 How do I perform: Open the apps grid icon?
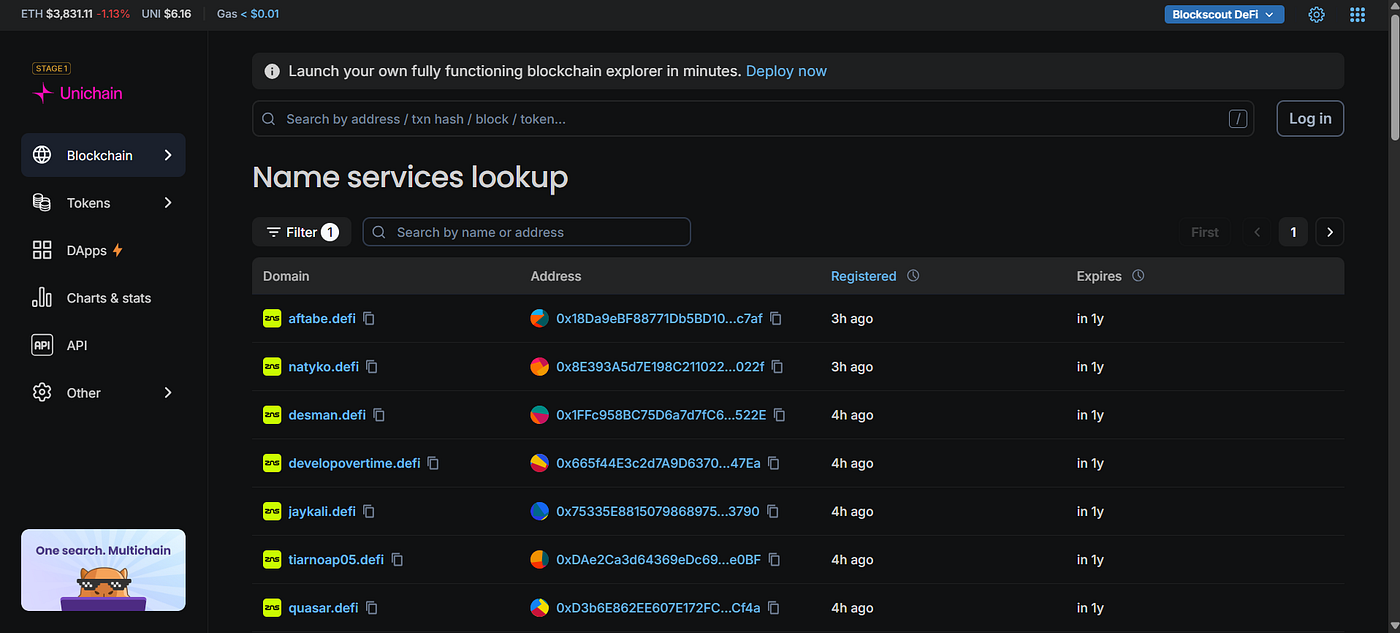point(1357,14)
